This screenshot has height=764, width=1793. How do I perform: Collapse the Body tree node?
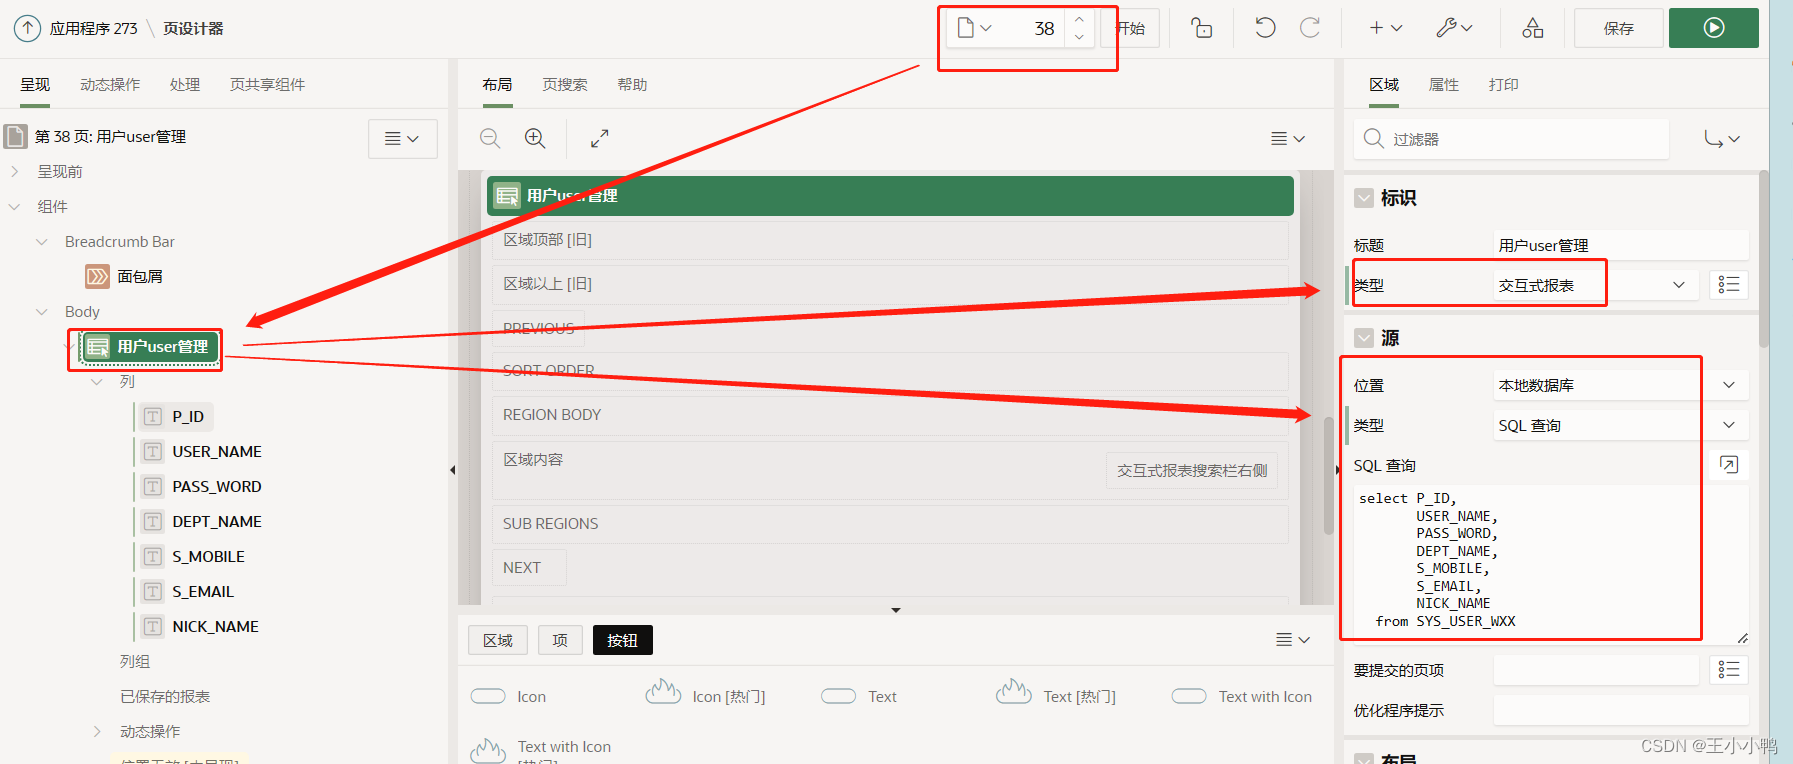(x=42, y=312)
